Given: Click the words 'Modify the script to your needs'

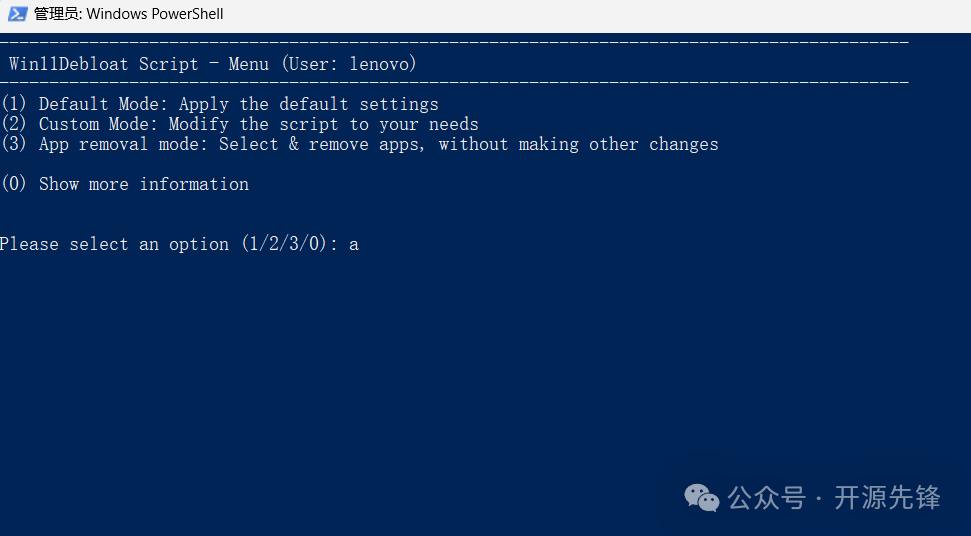Looking at the screenshot, I should [x=324, y=124].
